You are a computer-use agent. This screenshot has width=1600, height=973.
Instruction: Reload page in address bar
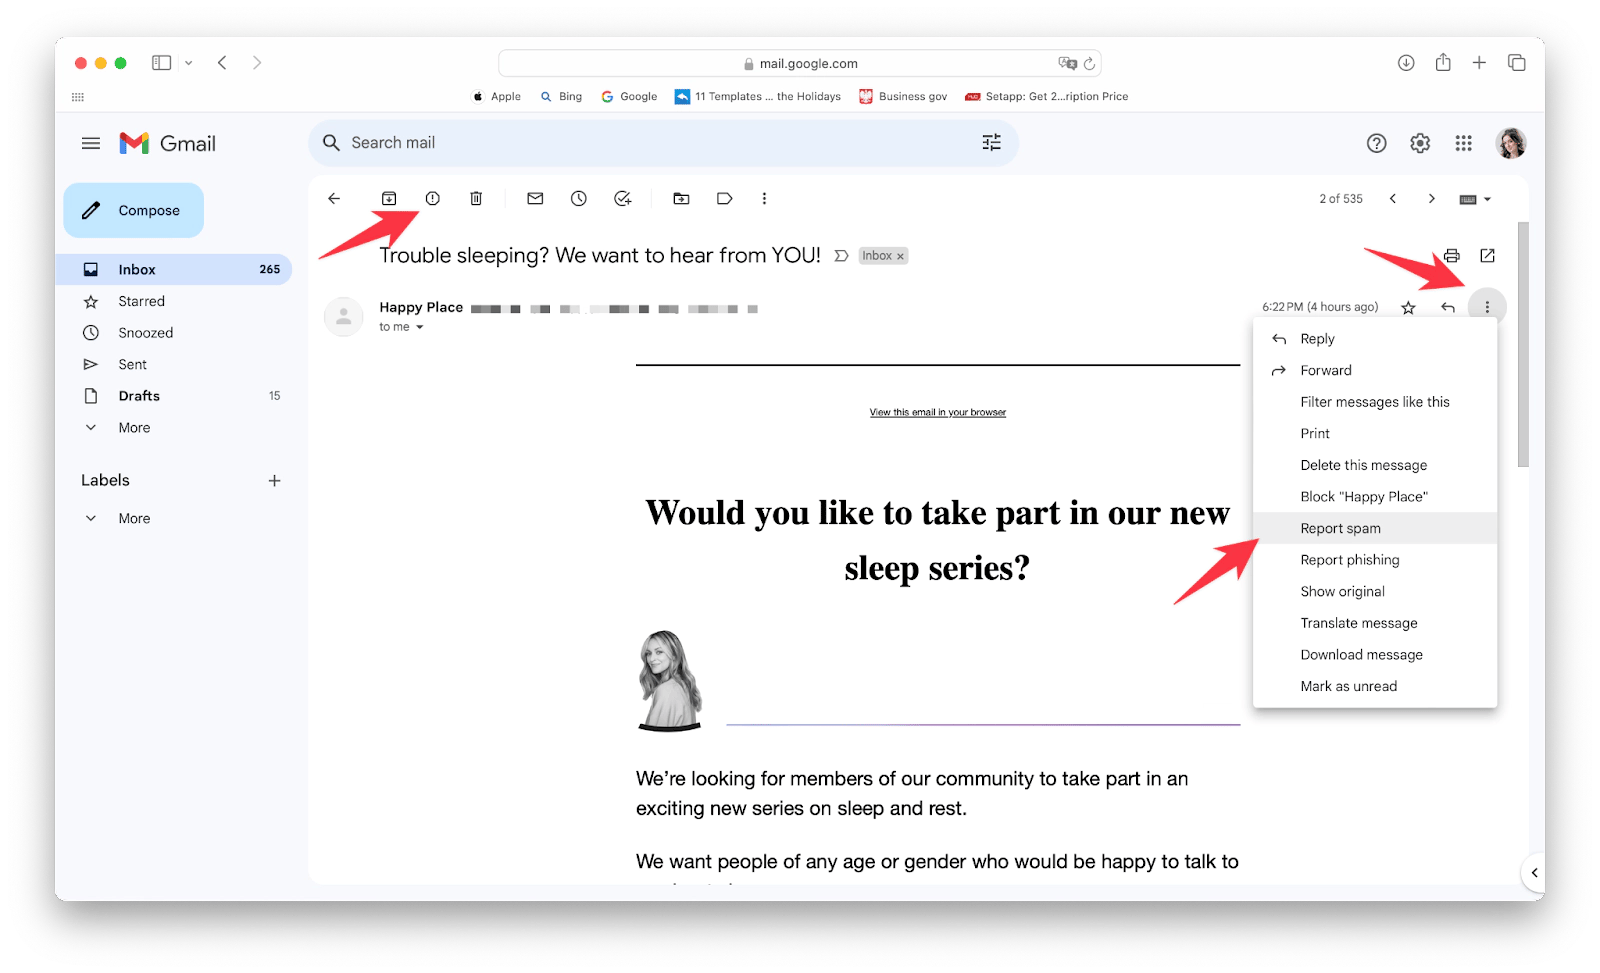[1089, 64]
